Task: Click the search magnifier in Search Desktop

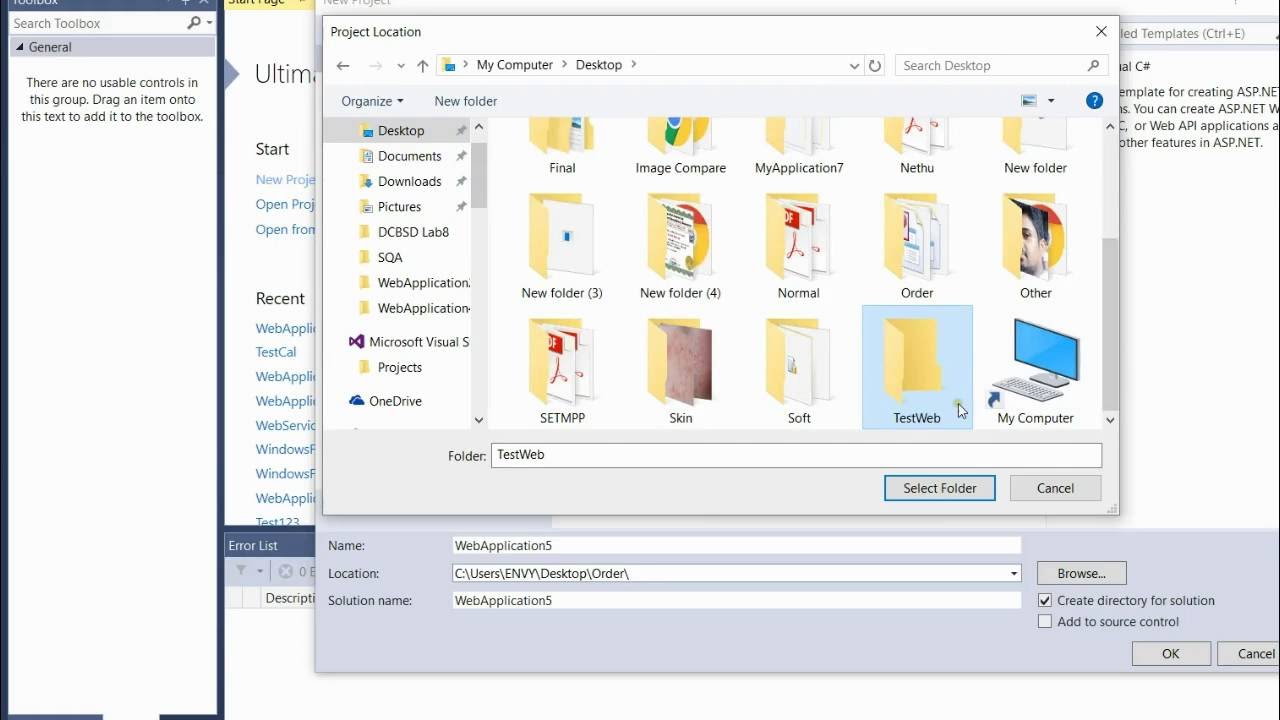Action: 1093,65
